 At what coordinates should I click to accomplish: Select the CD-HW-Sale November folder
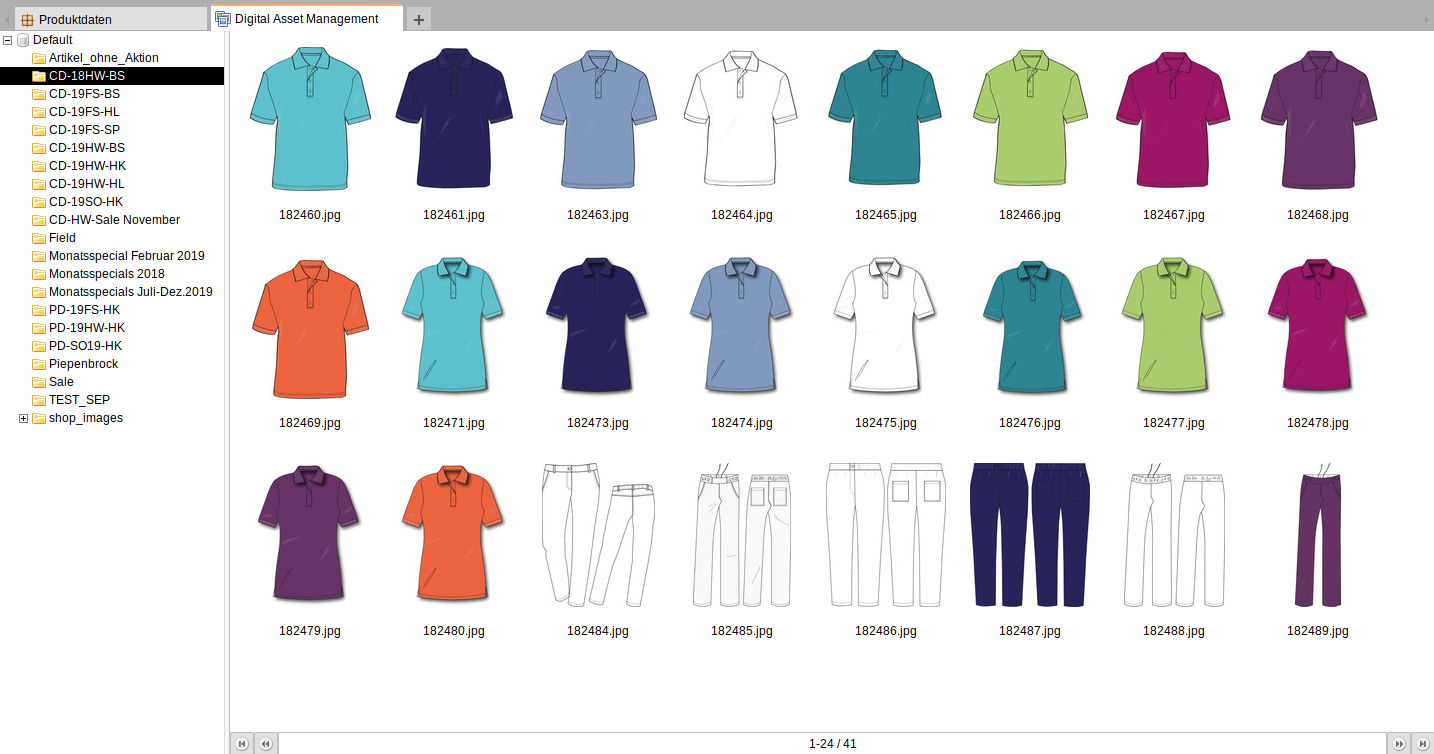click(x=114, y=220)
